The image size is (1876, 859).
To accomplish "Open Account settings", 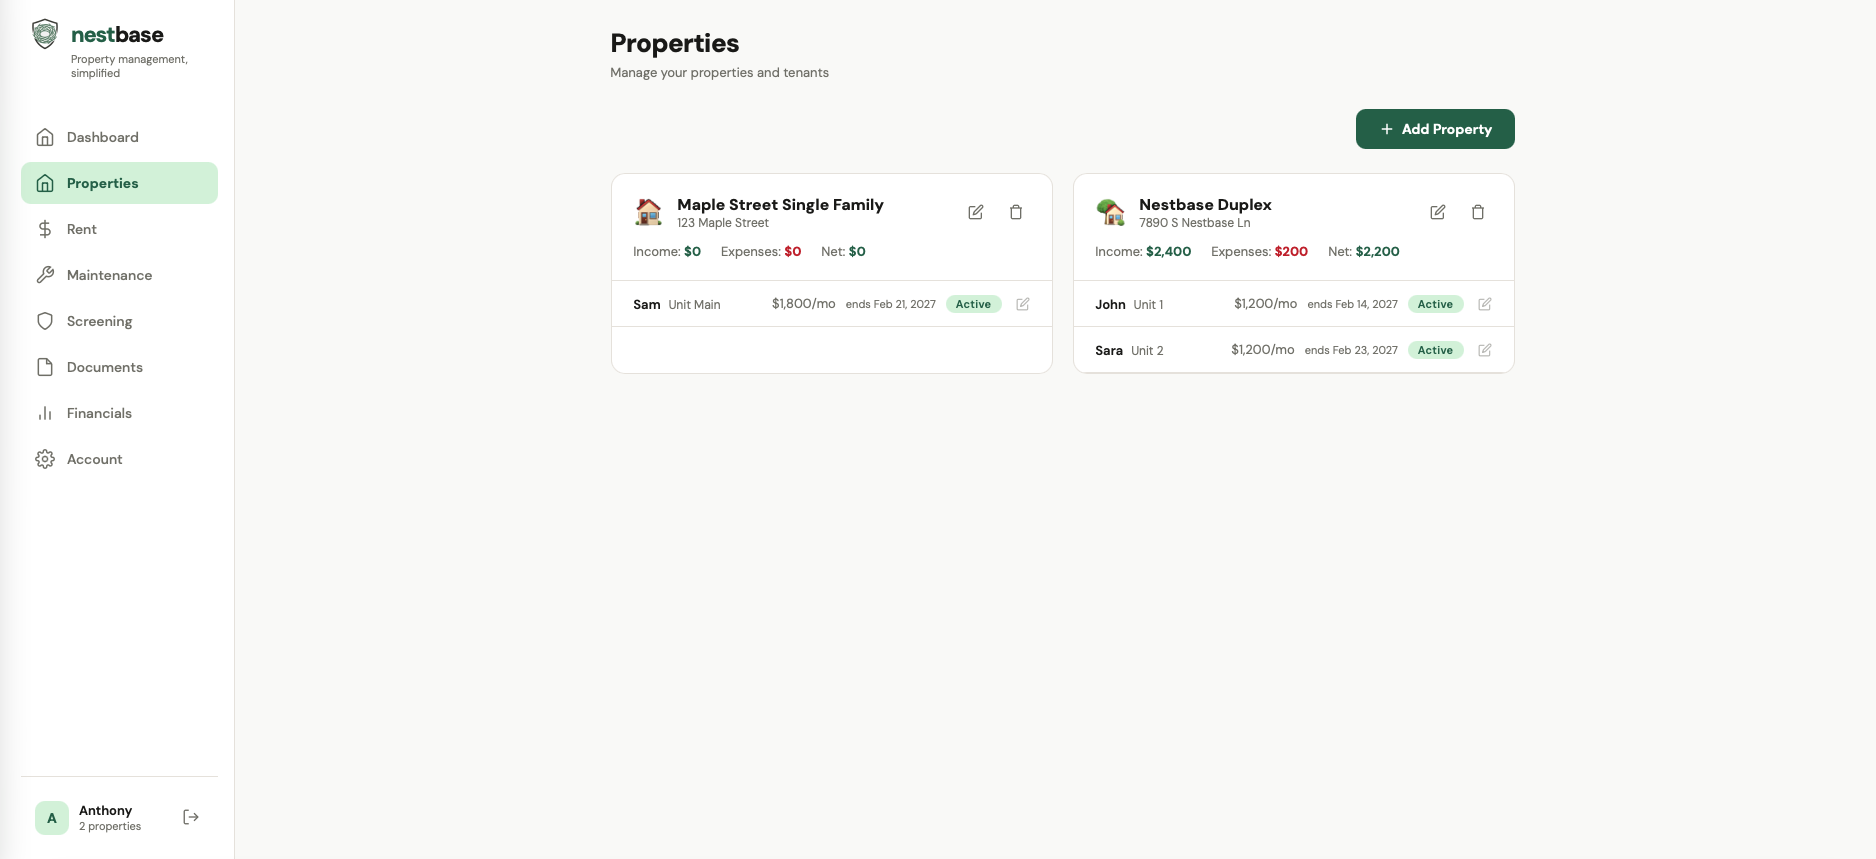I will (94, 459).
